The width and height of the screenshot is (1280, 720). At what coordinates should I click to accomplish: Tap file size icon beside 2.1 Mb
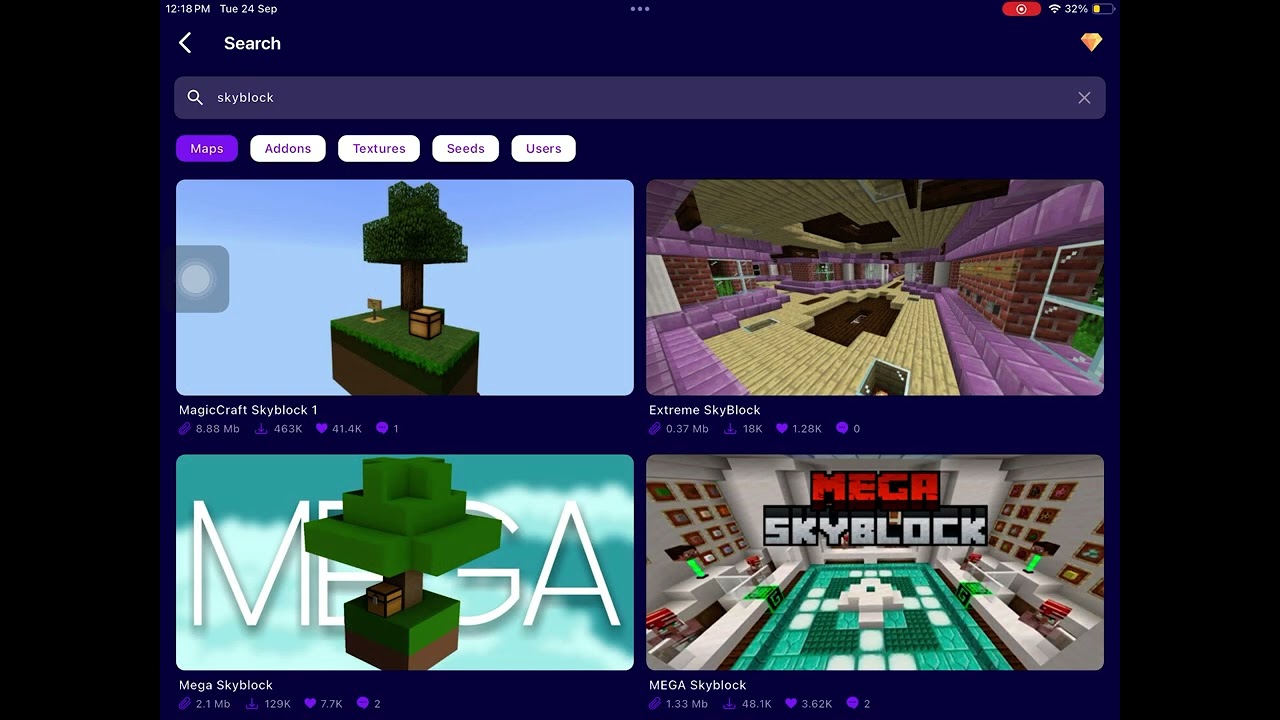[185, 703]
